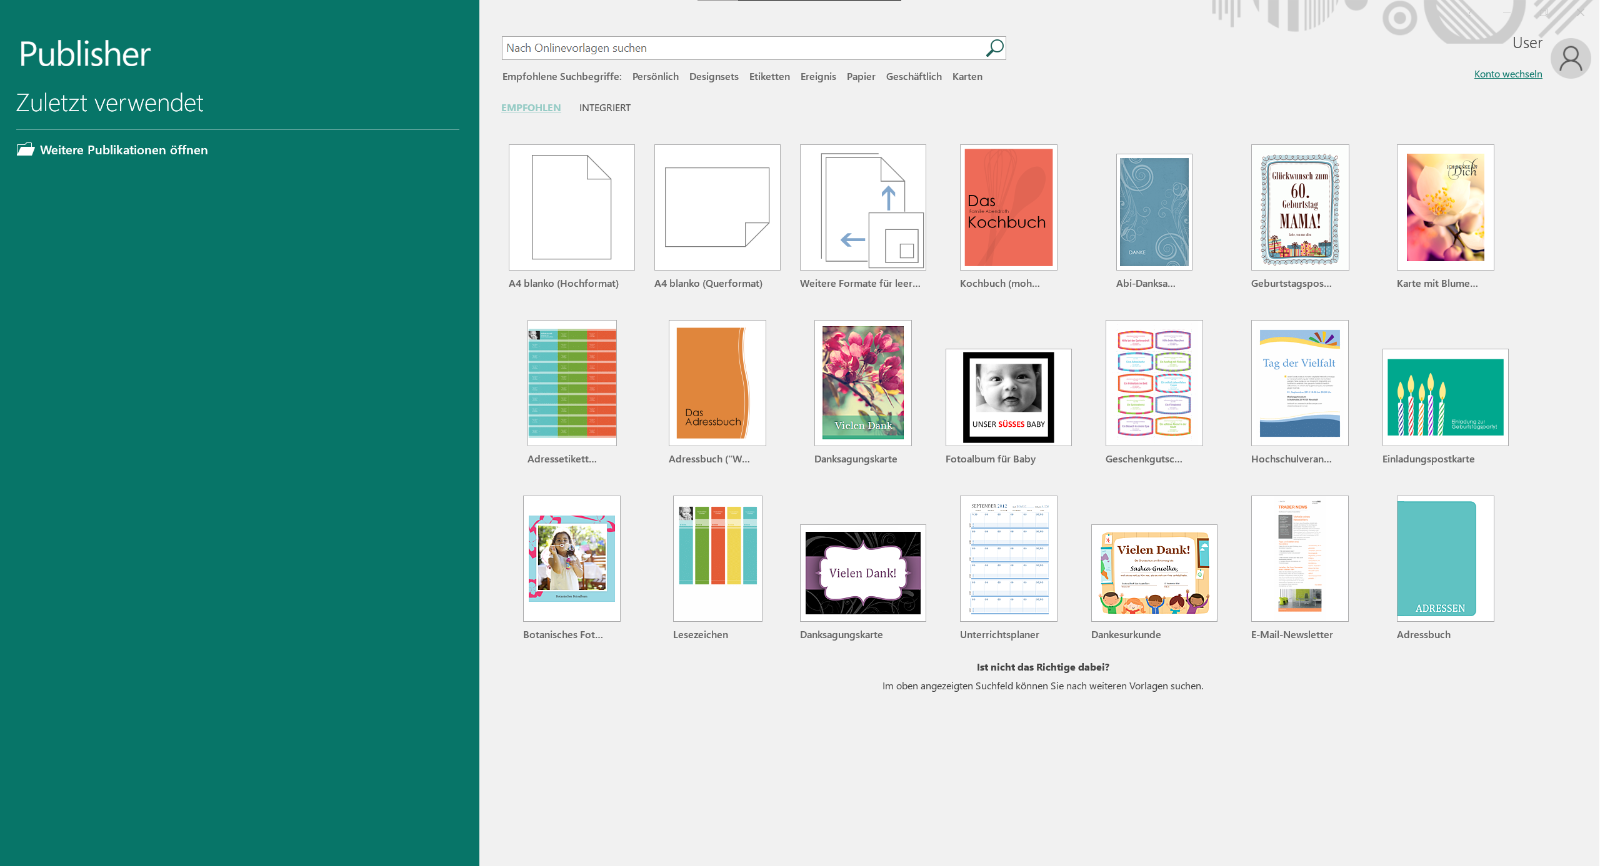Image resolution: width=1600 pixels, height=868 pixels.
Task: Select the Geschenkgutschein template thumbnail
Action: coord(1154,383)
